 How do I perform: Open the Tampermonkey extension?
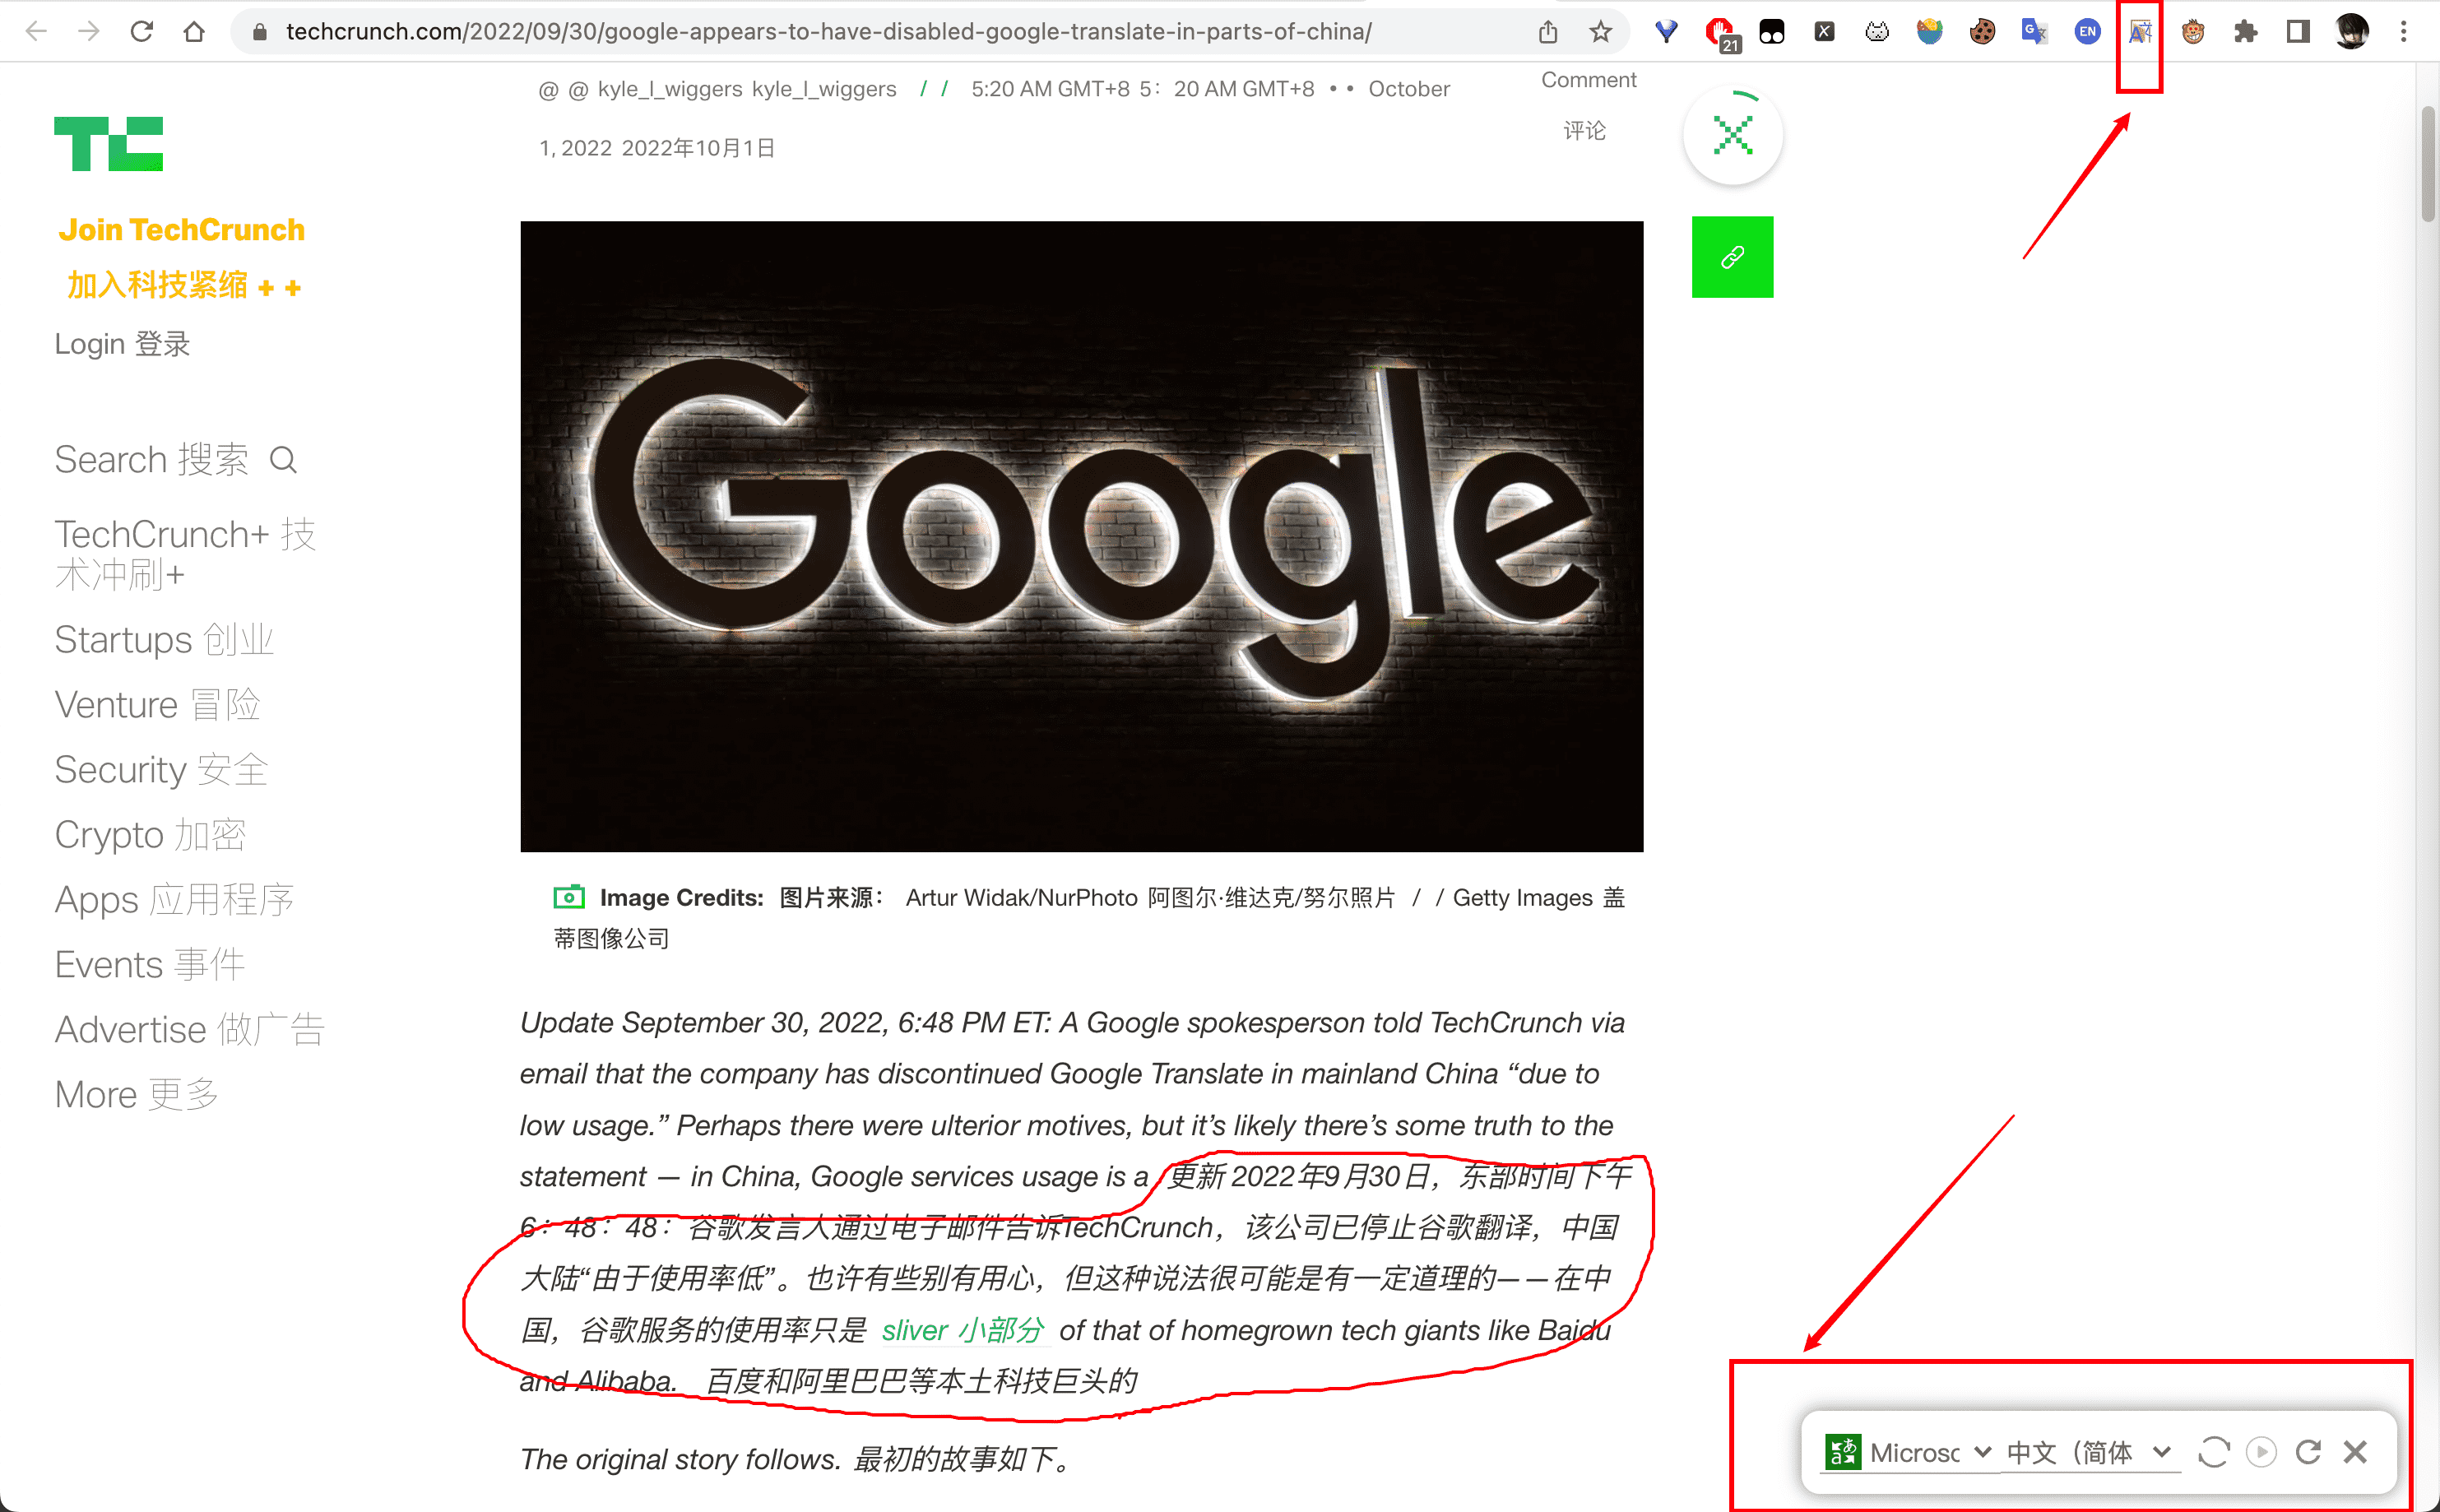coord(1772,31)
